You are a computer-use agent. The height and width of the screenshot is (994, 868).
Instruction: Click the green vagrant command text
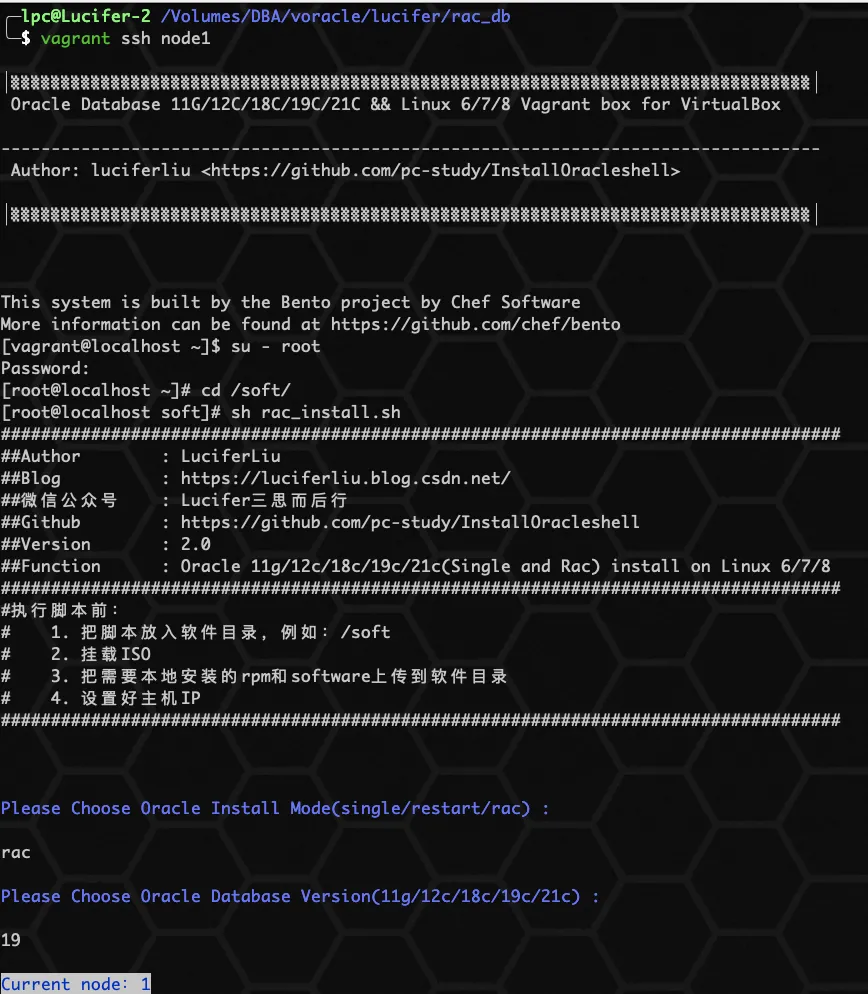(70, 38)
